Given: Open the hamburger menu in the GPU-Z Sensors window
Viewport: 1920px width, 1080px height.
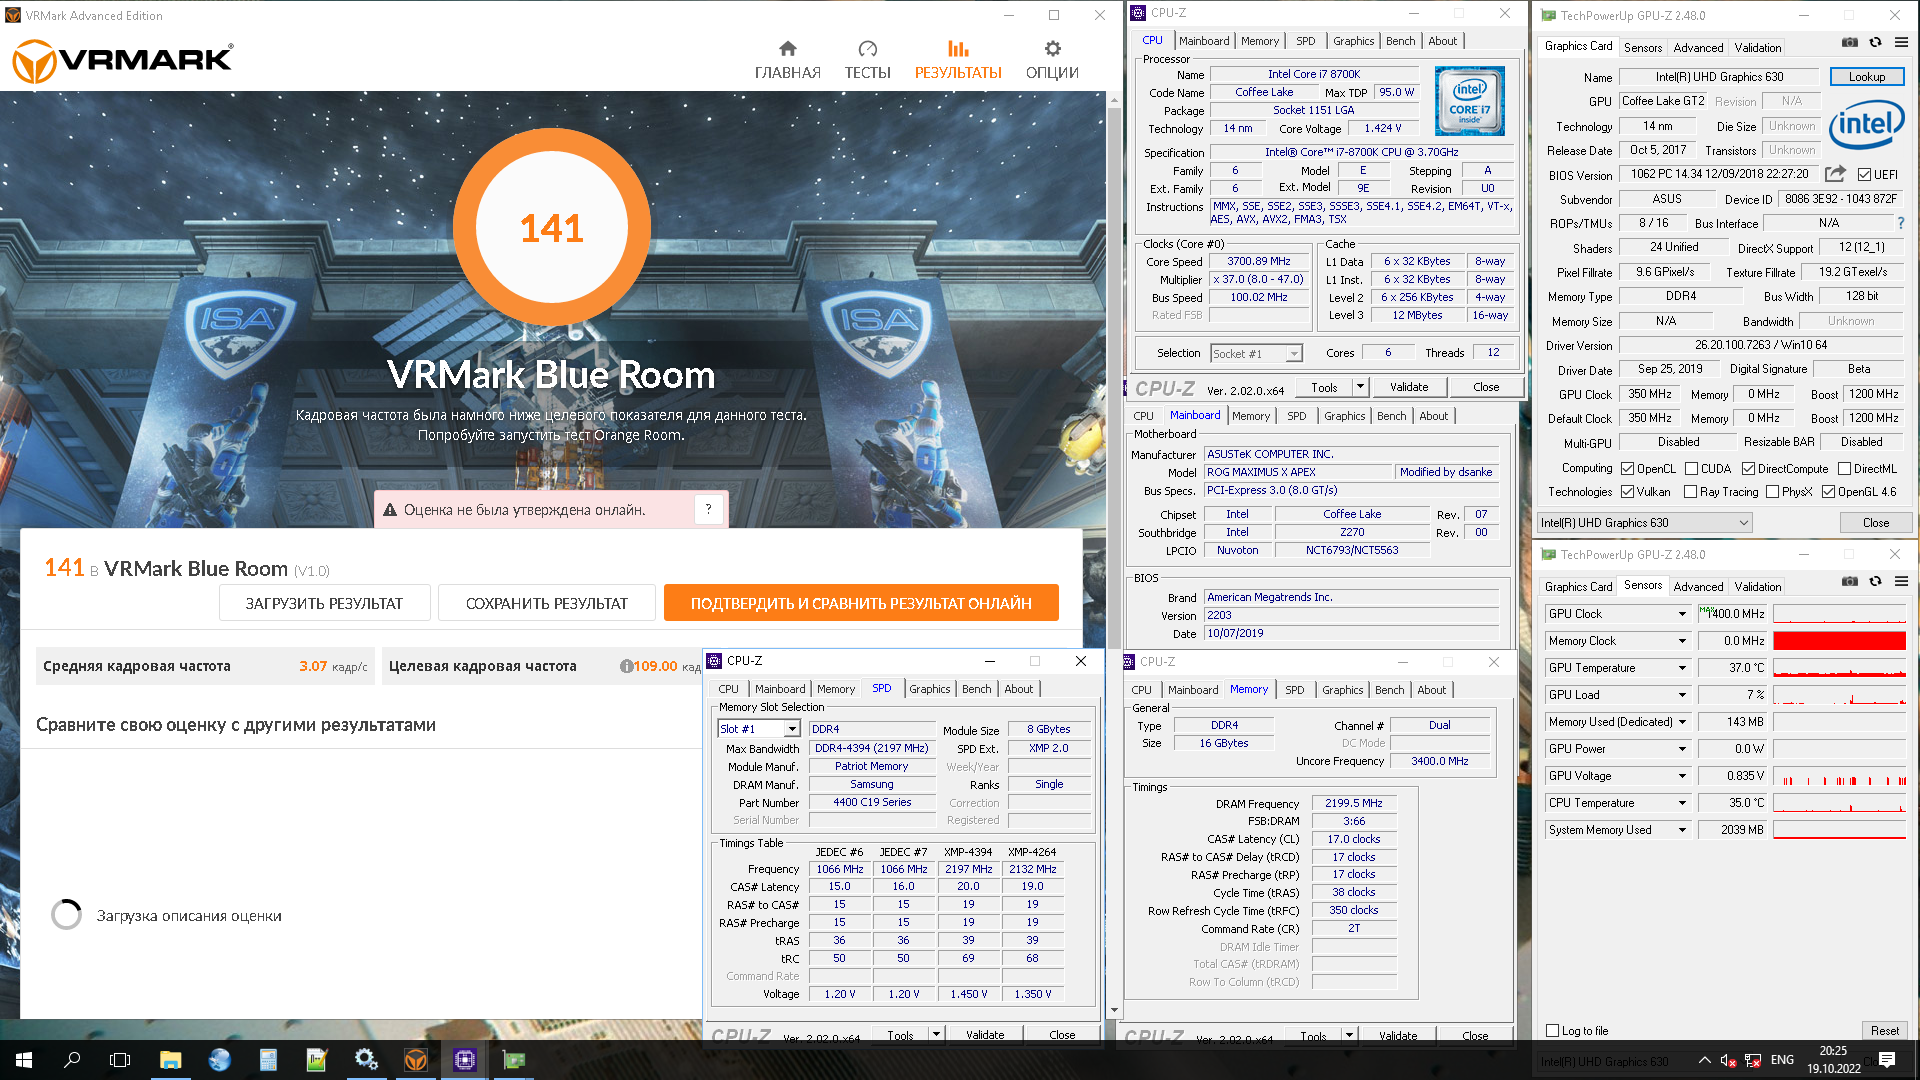Looking at the screenshot, I should pos(1901,581).
